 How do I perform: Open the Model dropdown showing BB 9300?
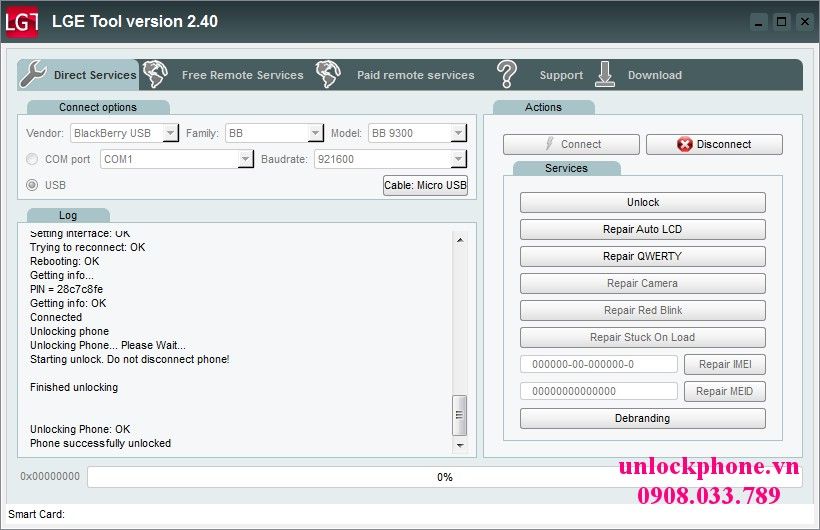click(458, 133)
